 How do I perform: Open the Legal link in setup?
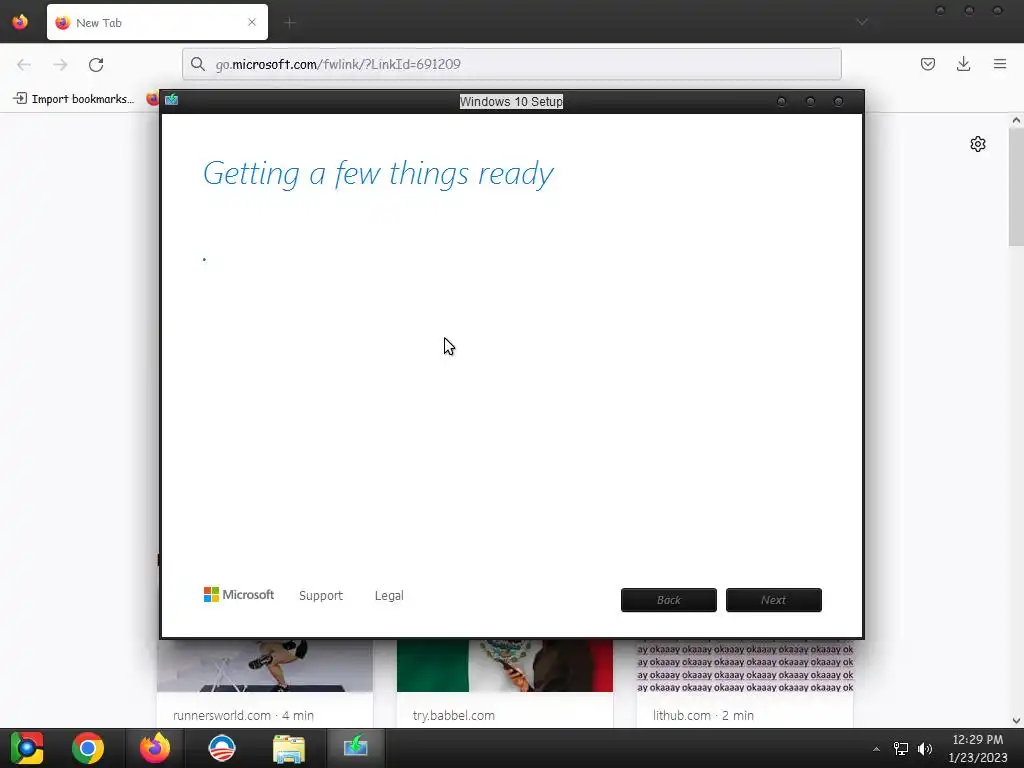[389, 596]
